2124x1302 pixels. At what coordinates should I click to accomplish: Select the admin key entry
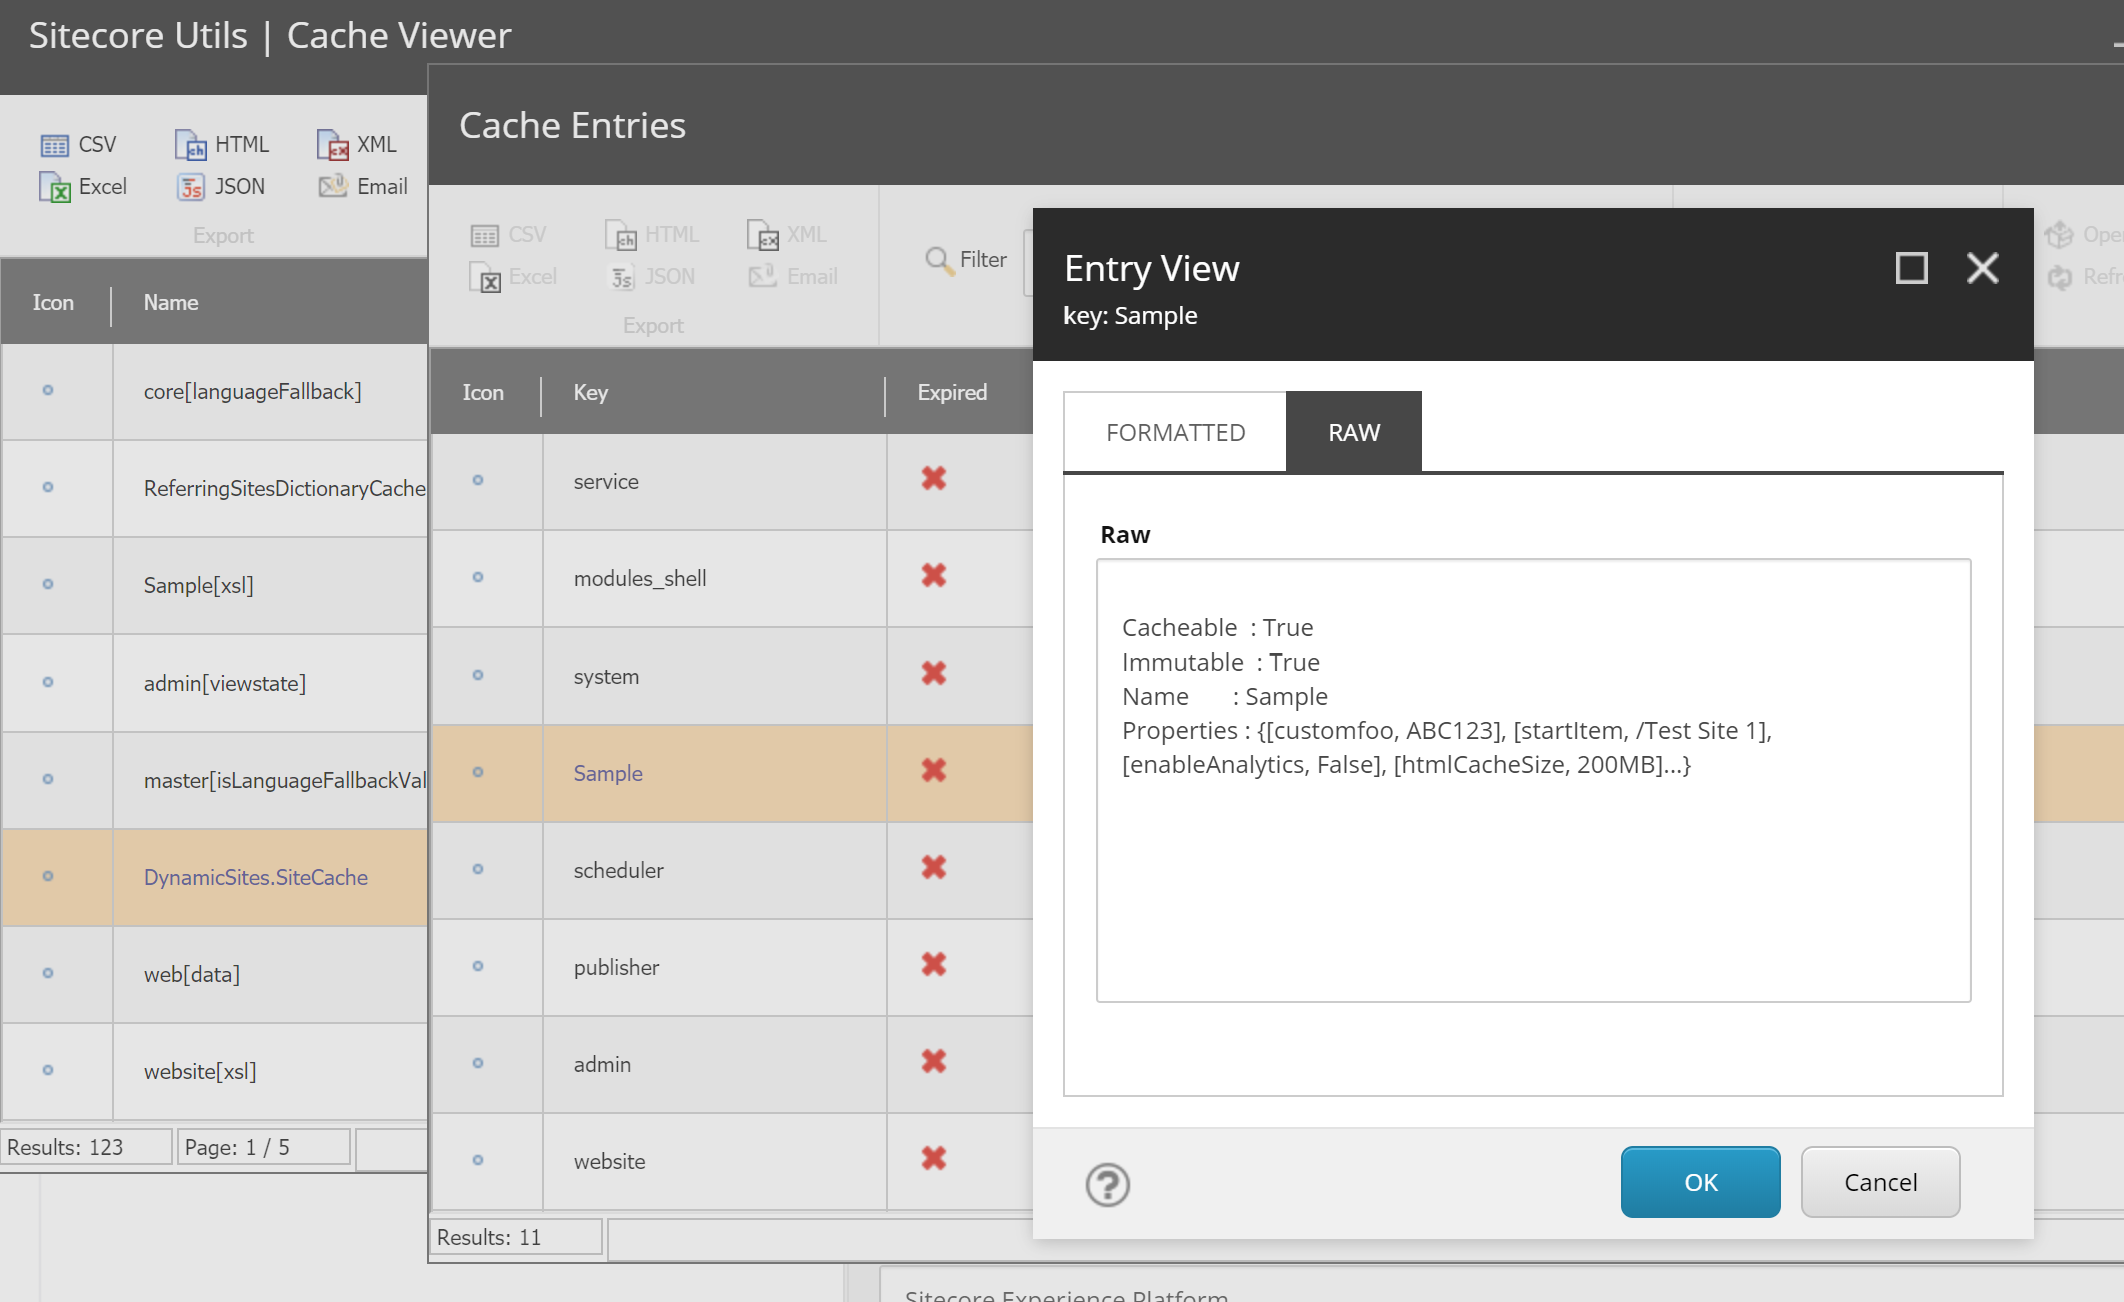coord(602,1065)
